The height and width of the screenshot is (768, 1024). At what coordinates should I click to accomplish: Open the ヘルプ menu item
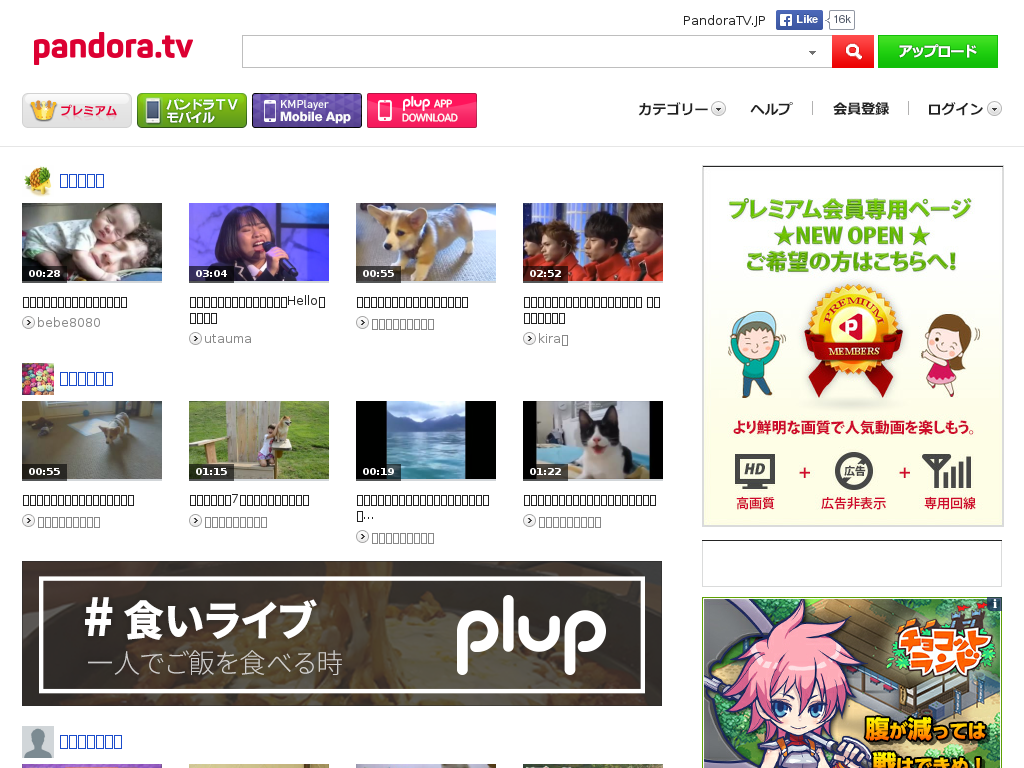pyautogui.click(x=771, y=109)
